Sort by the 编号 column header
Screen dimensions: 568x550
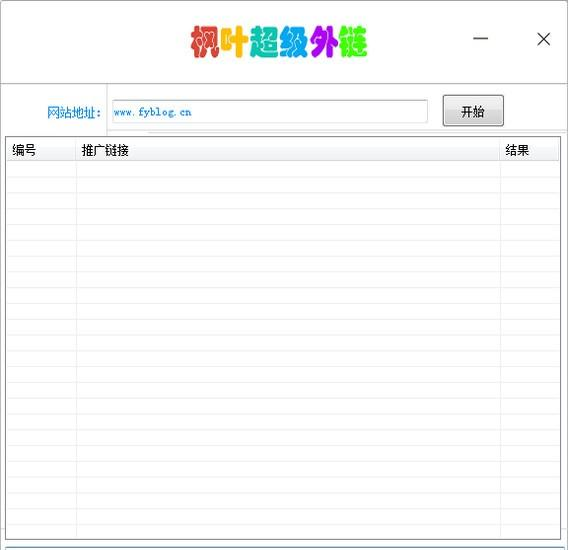pyautogui.click(x=41, y=150)
